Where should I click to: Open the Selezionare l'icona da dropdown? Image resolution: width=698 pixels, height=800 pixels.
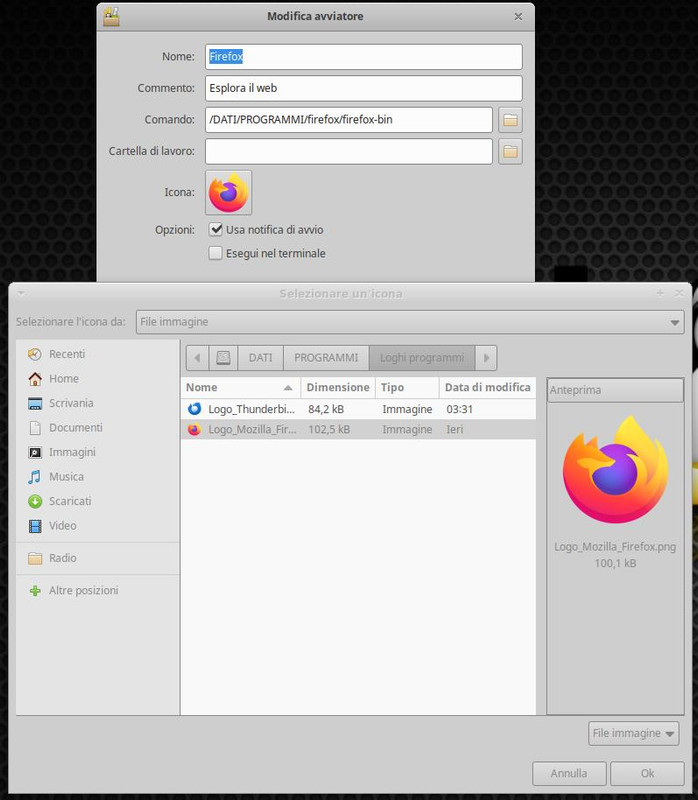[410, 322]
